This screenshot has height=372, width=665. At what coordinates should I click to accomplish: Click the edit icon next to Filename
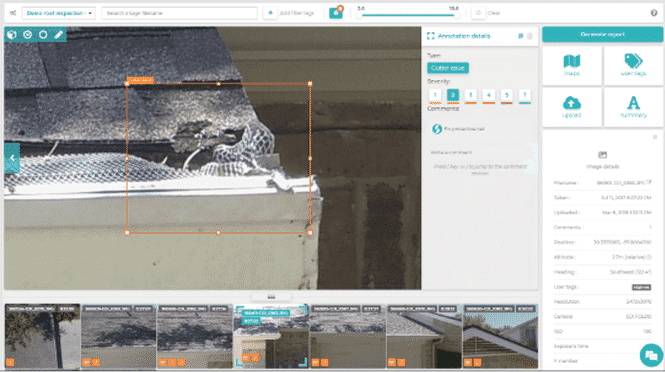click(x=649, y=182)
